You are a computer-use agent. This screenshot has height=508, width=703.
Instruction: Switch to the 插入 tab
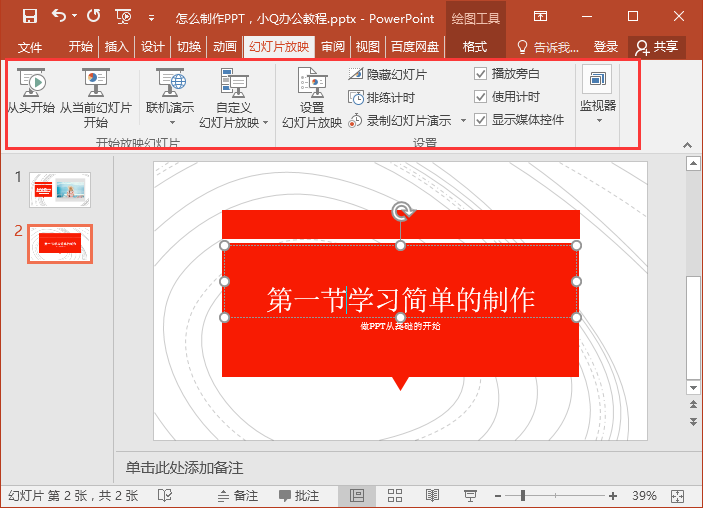point(117,47)
